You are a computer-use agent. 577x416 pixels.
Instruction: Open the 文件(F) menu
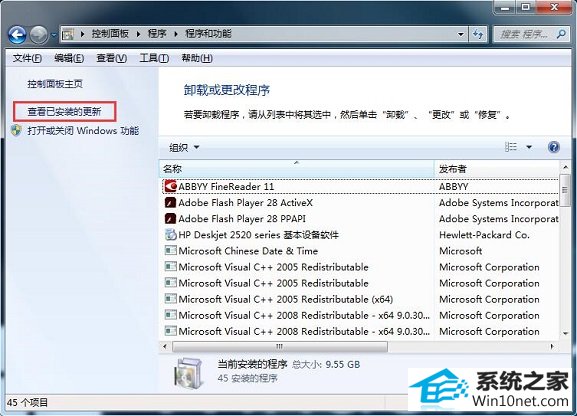point(27,58)
